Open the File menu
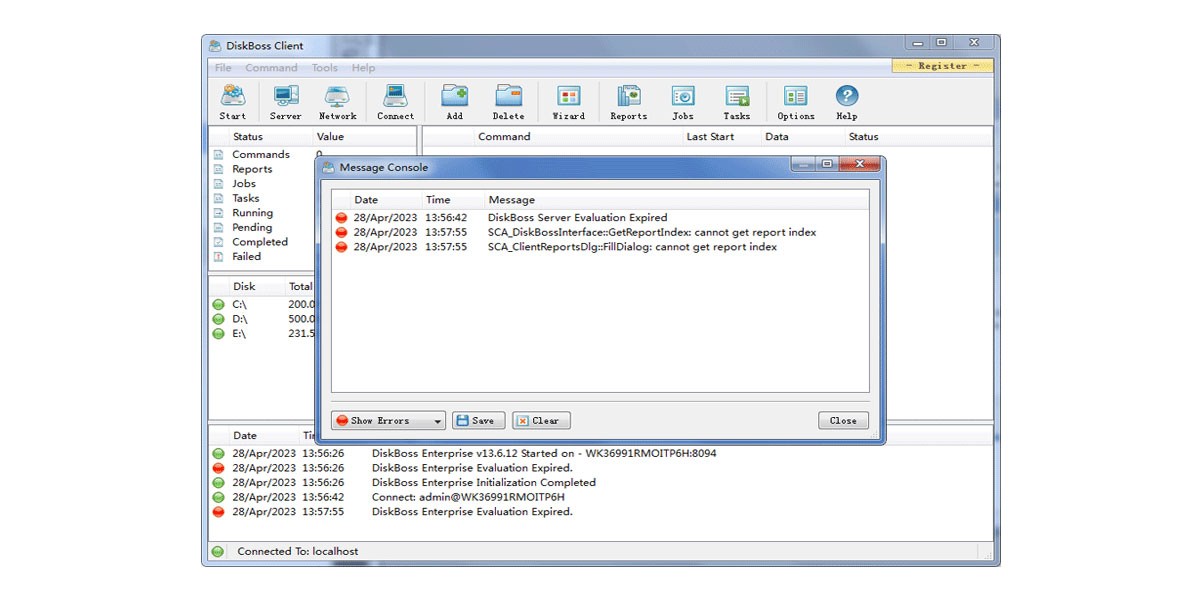Screen dimensions: 1200x600 click(223, 68)
